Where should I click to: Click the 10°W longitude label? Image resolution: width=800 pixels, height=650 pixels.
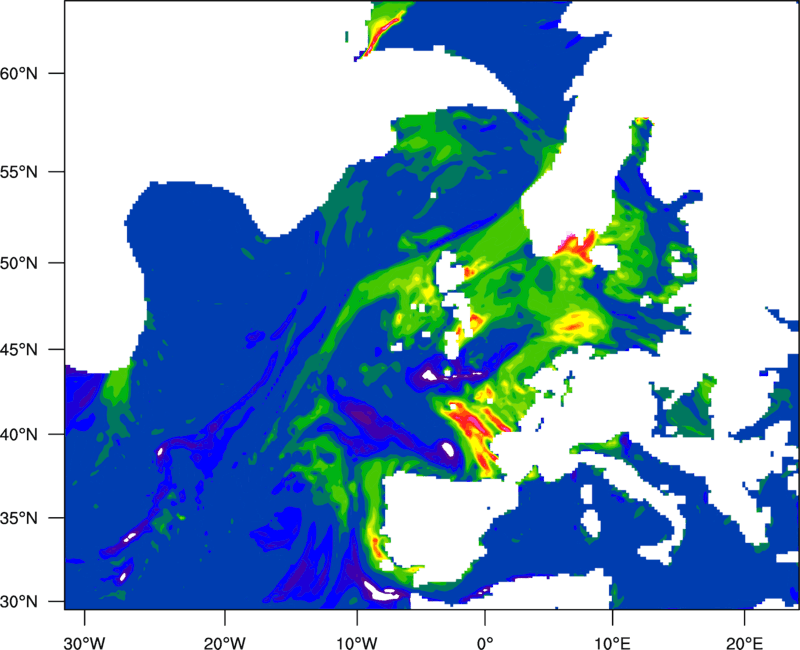[x=357, y=643]
